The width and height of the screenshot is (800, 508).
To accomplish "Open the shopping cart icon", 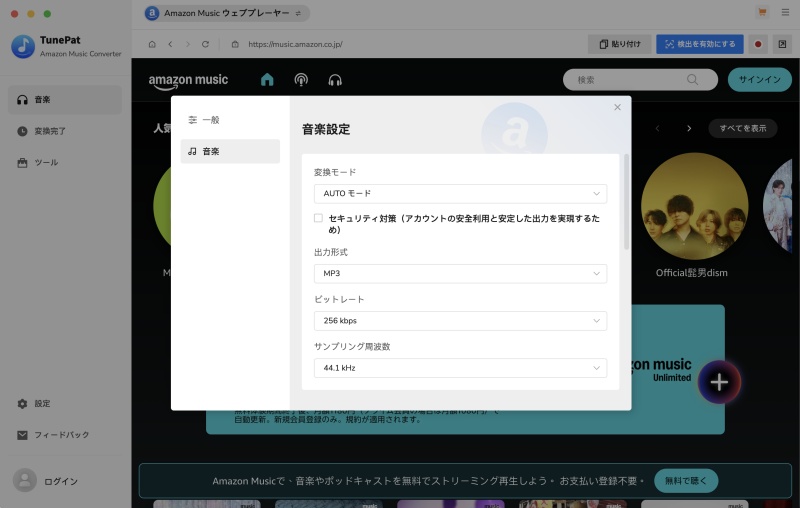I will (762, 12).
